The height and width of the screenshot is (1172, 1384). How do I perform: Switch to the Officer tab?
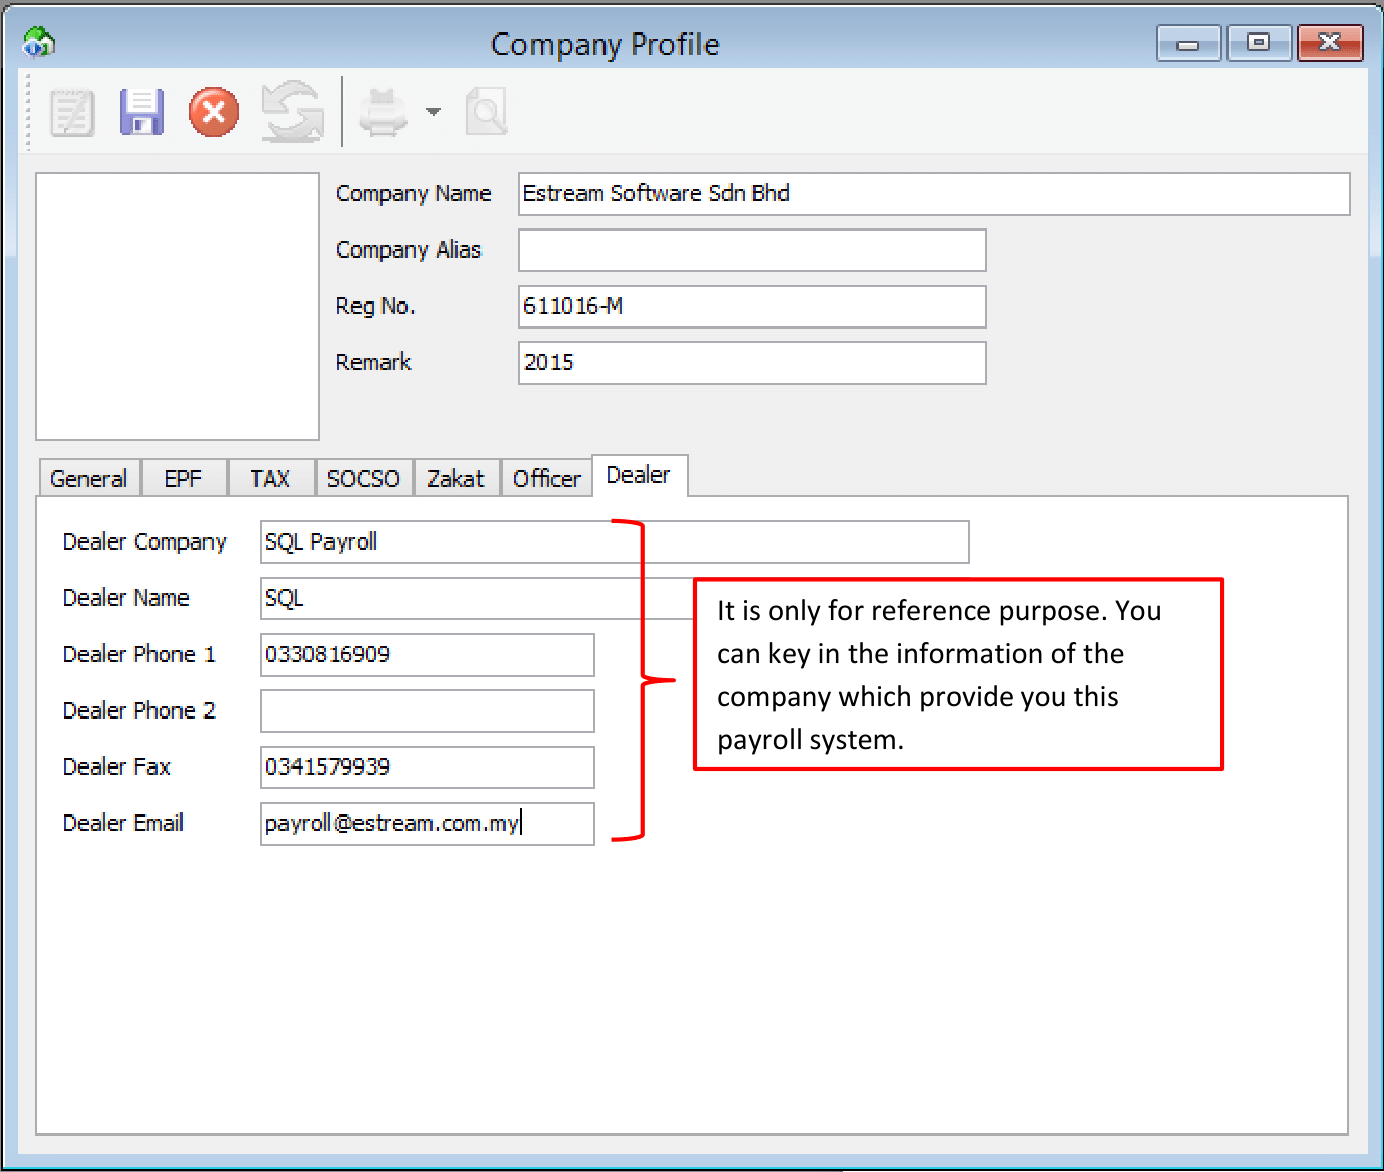click(546, 479)
